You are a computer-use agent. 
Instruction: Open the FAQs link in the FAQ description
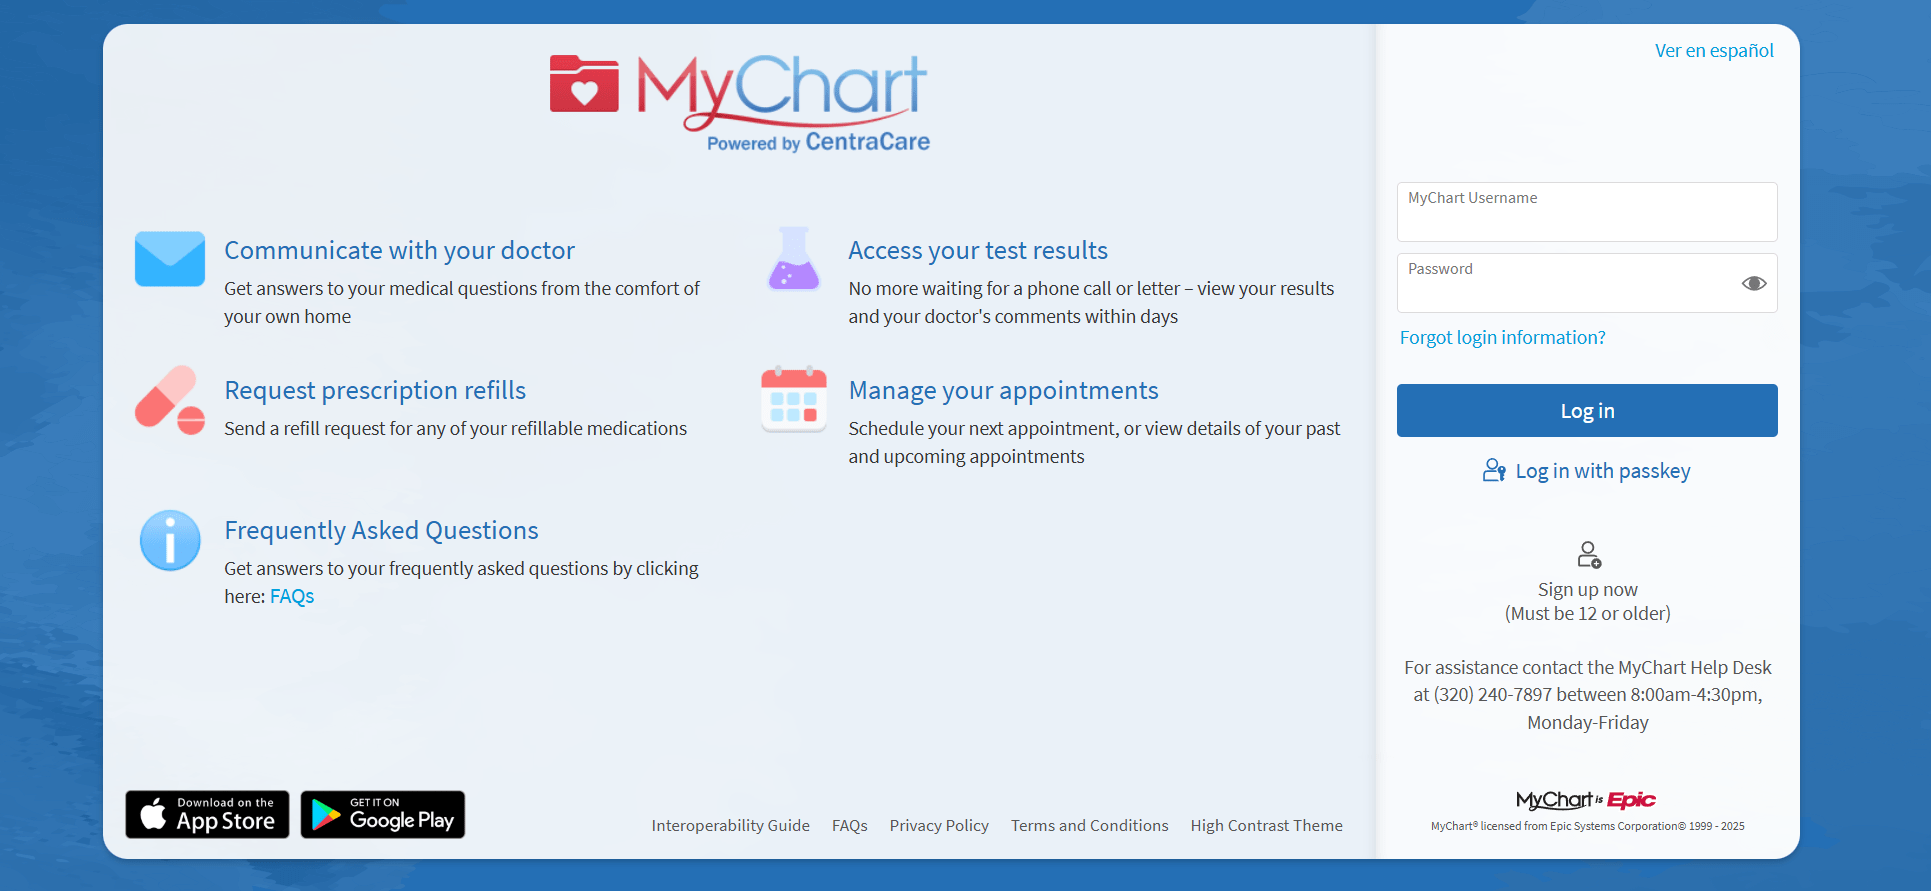point(292,597)
